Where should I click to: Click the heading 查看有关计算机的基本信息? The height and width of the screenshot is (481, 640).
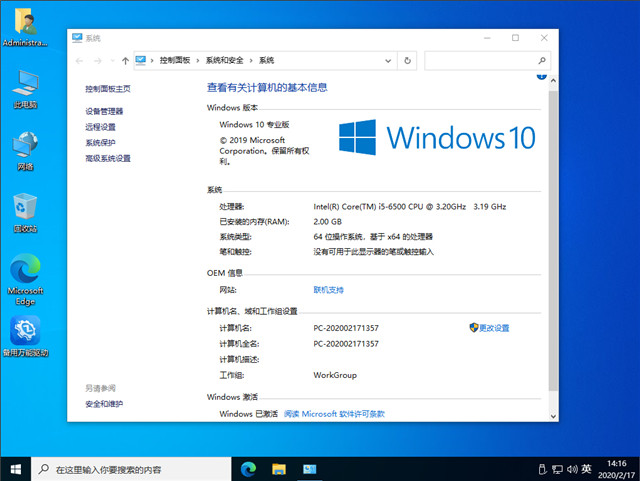267,87
